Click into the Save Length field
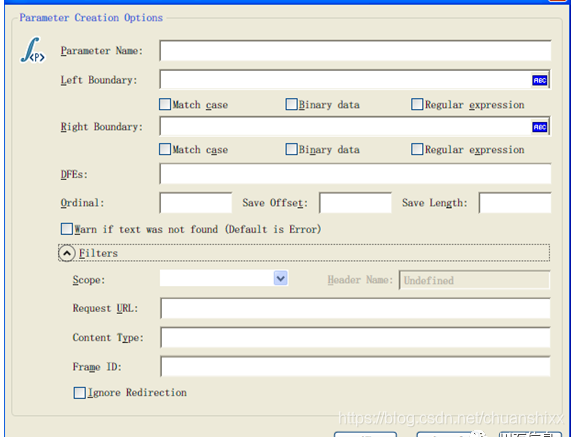The image size is (574, 437). (x=515, y=203)
